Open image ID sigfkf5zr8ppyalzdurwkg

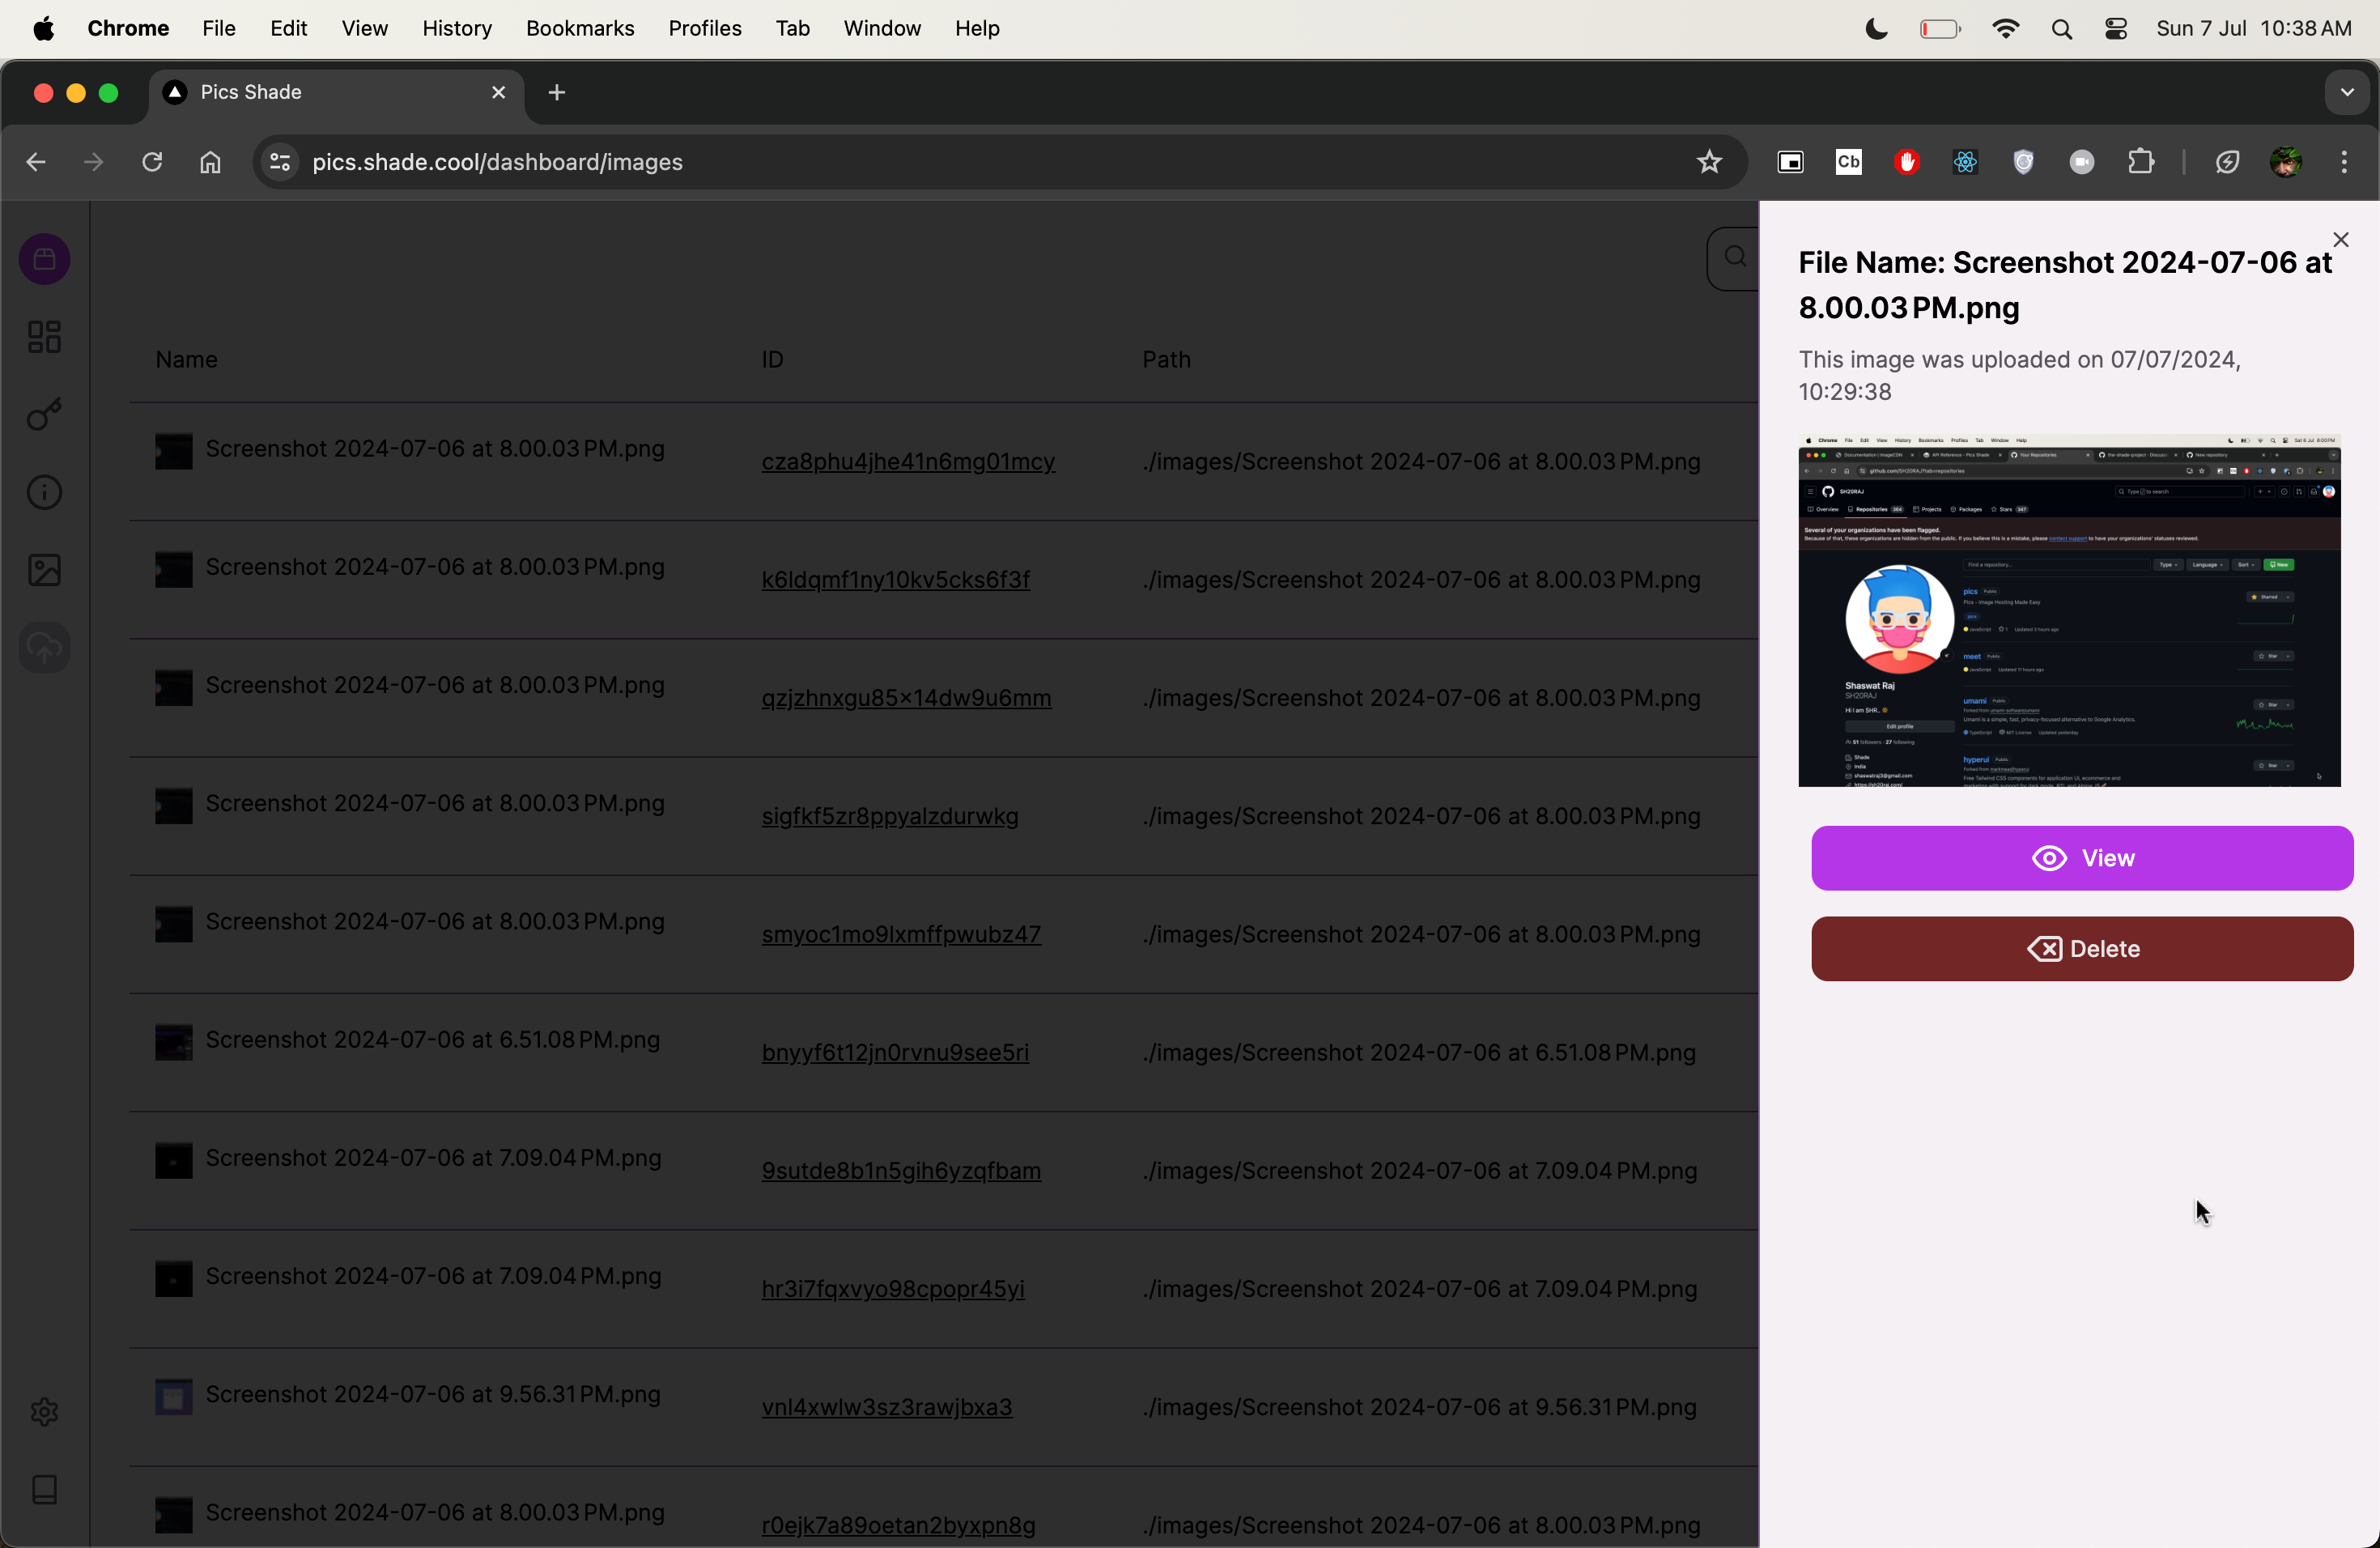(x=890, y=816)
